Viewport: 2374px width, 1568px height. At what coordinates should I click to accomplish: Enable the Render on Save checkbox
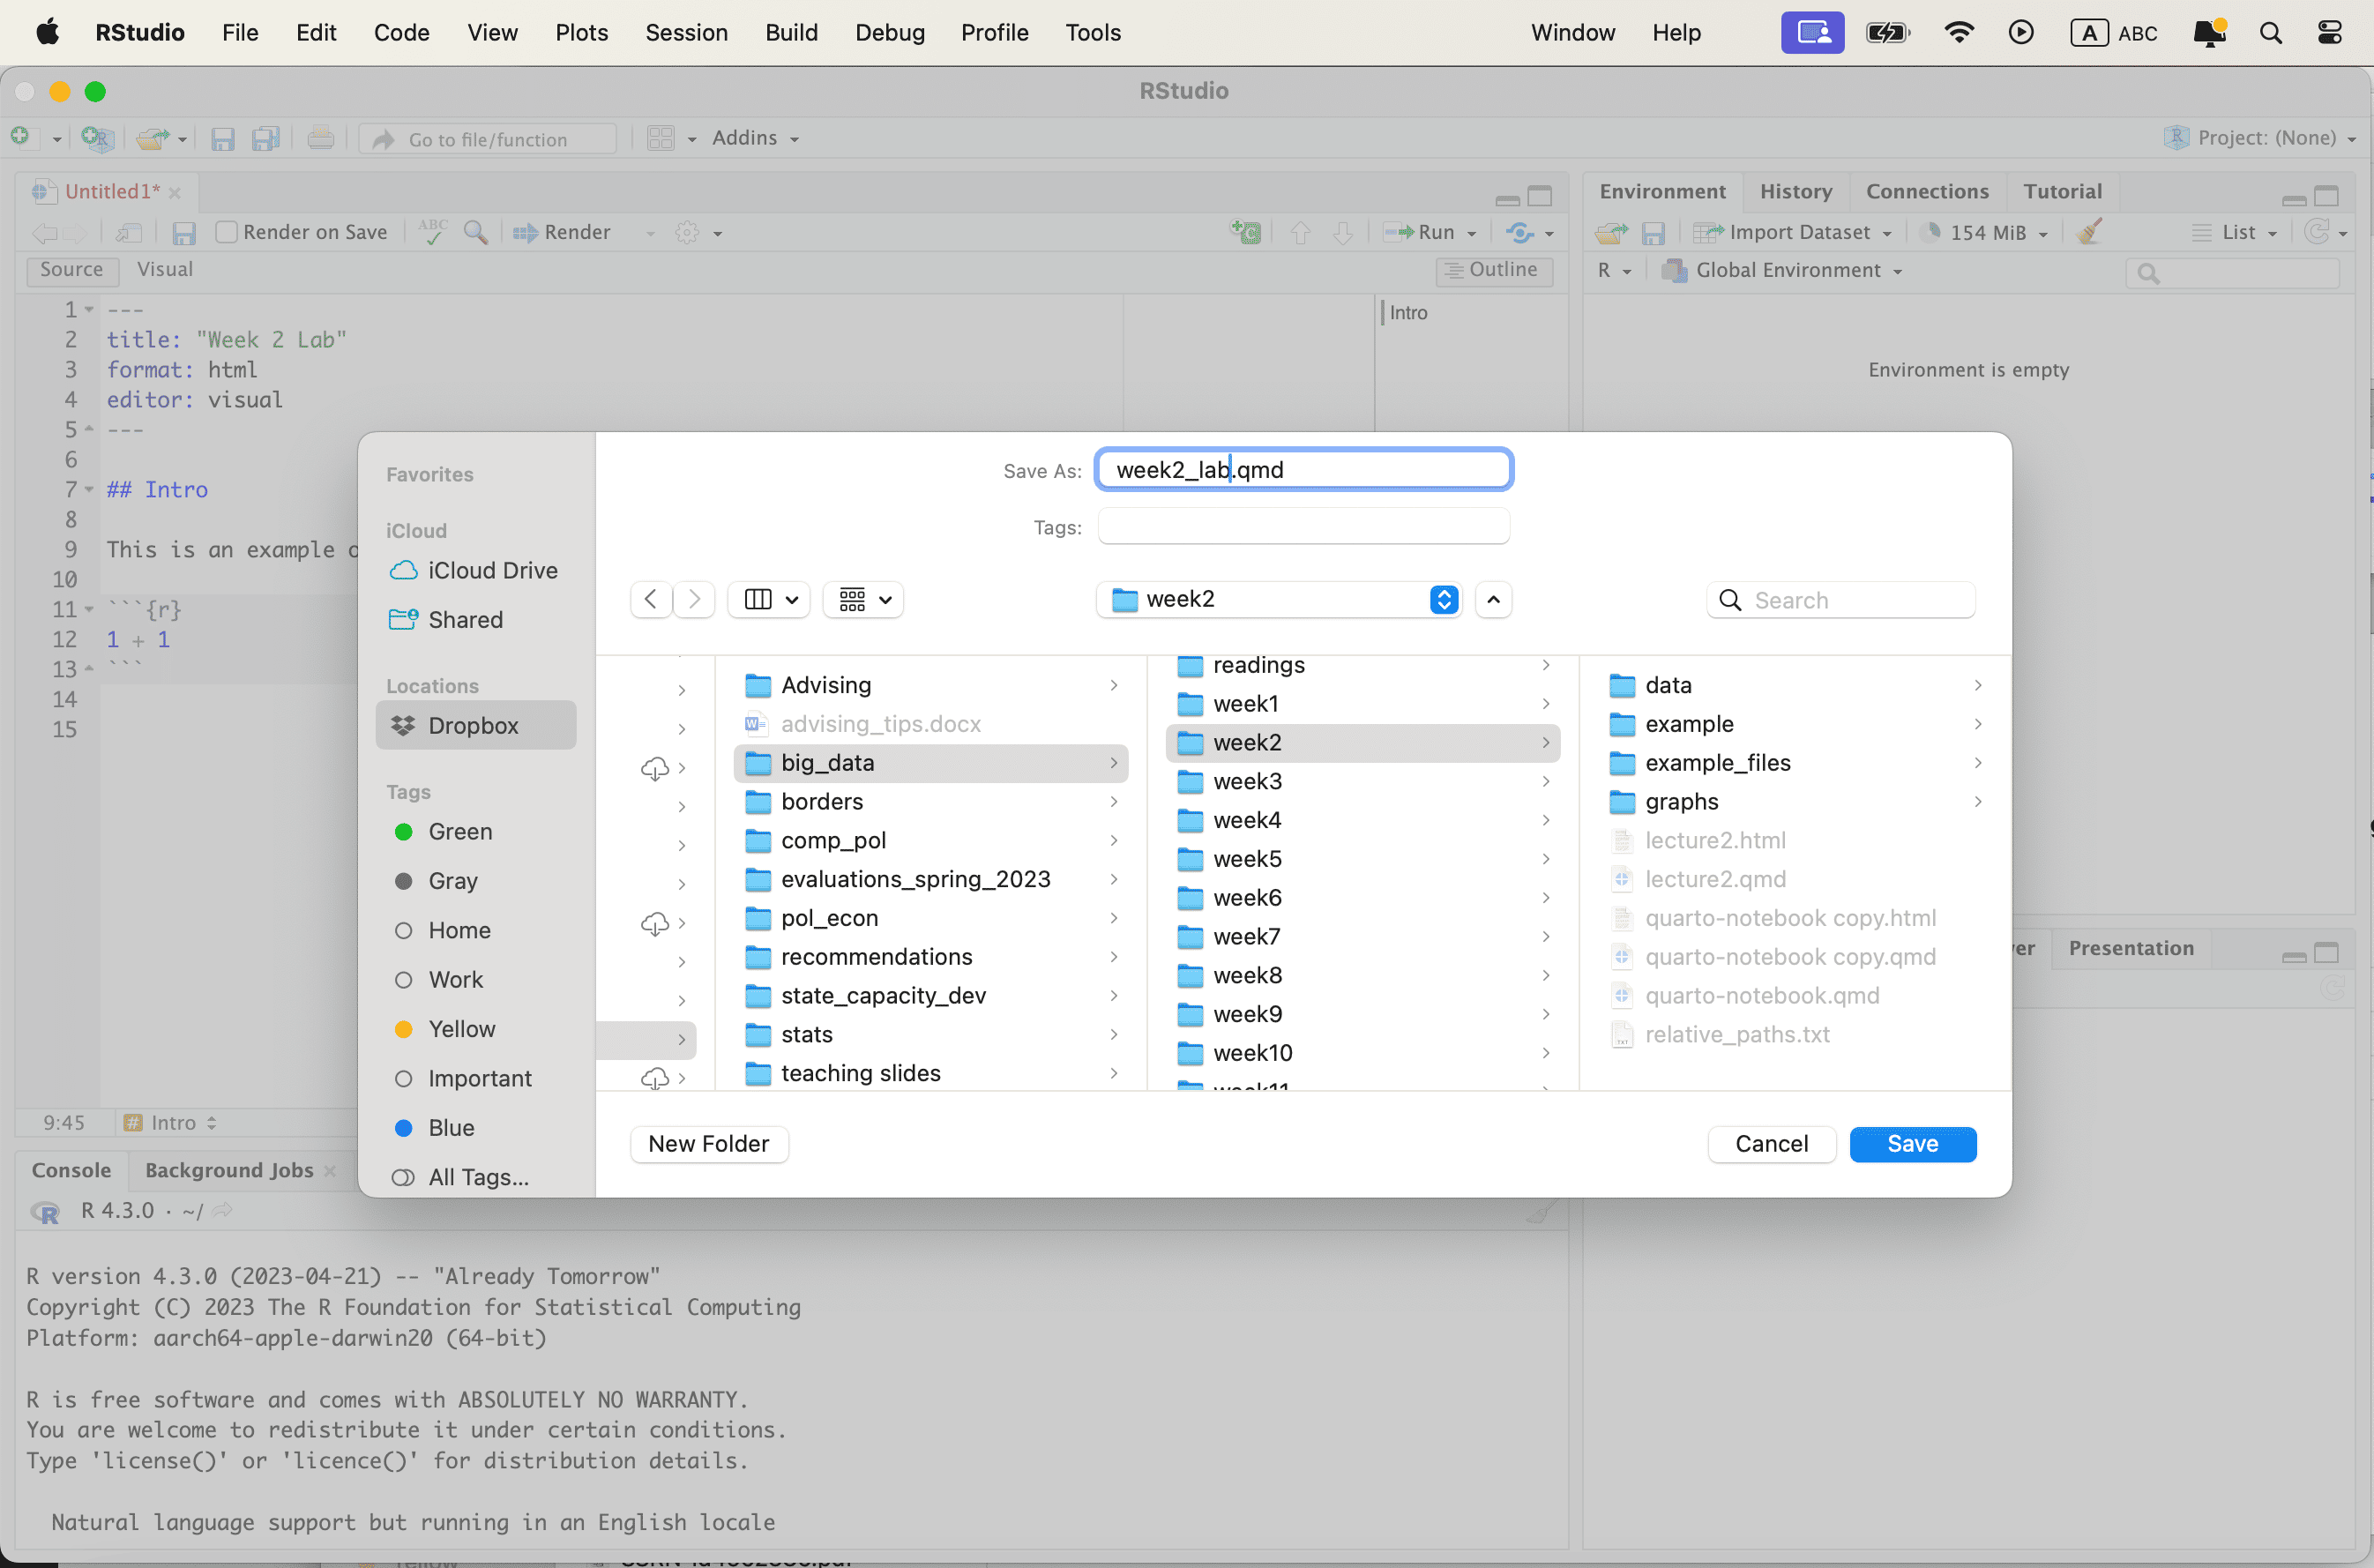pos(227,232)
